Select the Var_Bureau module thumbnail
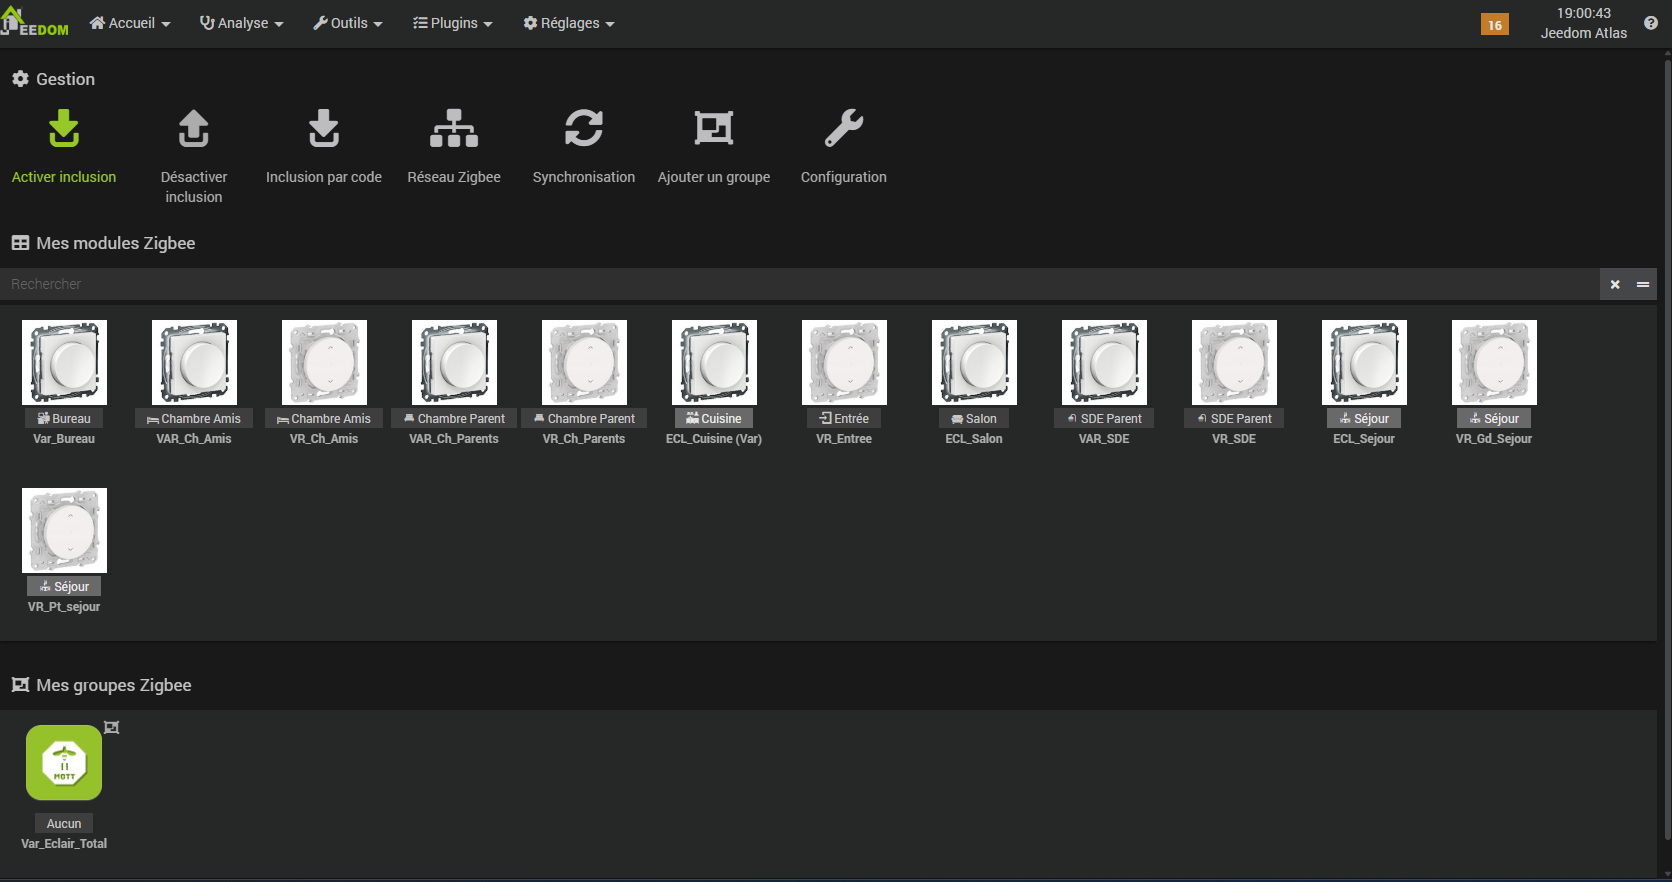1672x882 pixels. pos(64,363)
